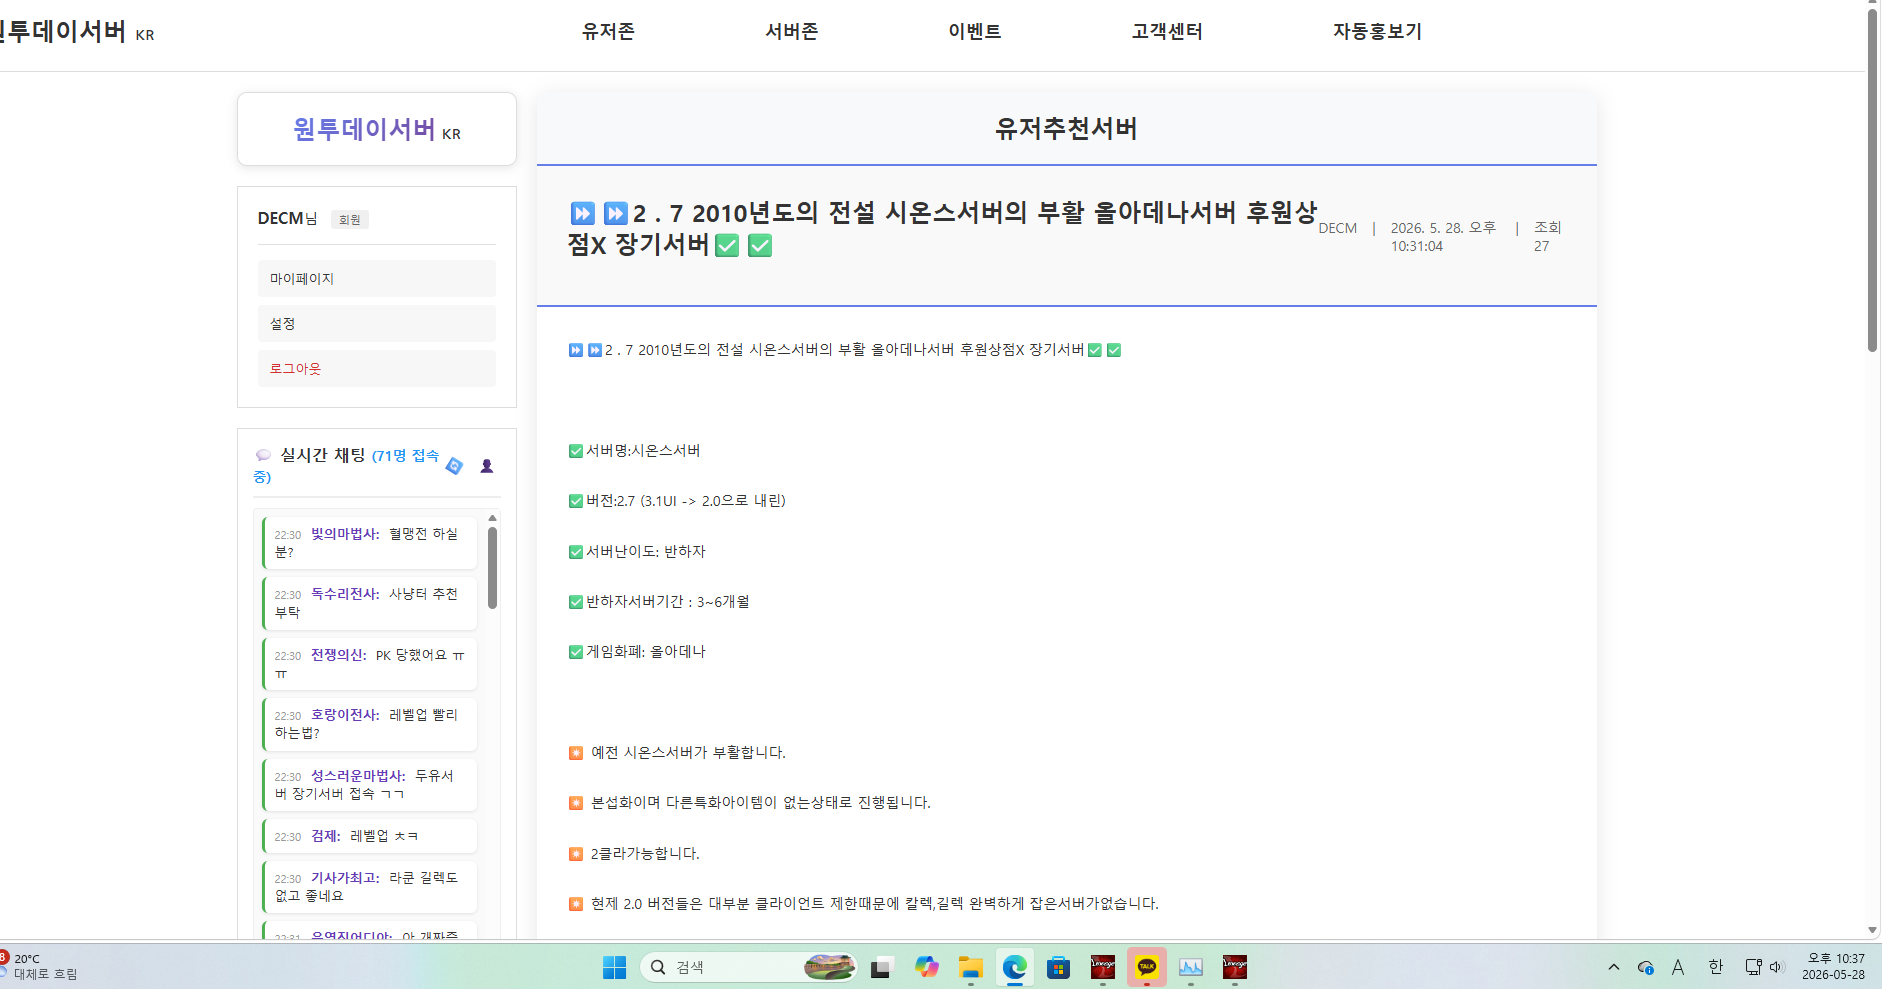Open the Lineage icon next to Microsoft Store
Screen dimensions: 1882x989
pos(1103,967)
